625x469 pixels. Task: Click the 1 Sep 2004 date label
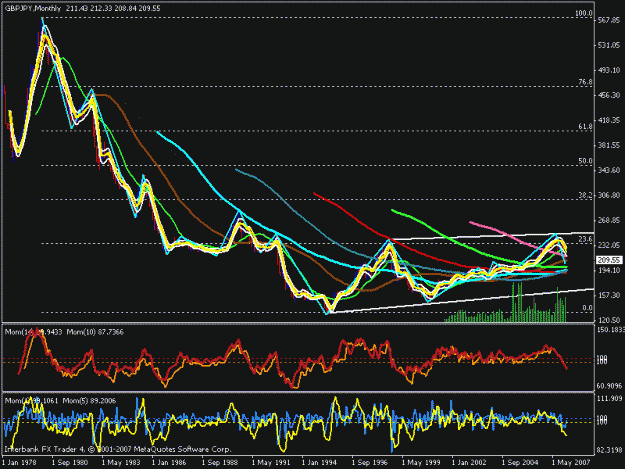coord(519,463)
